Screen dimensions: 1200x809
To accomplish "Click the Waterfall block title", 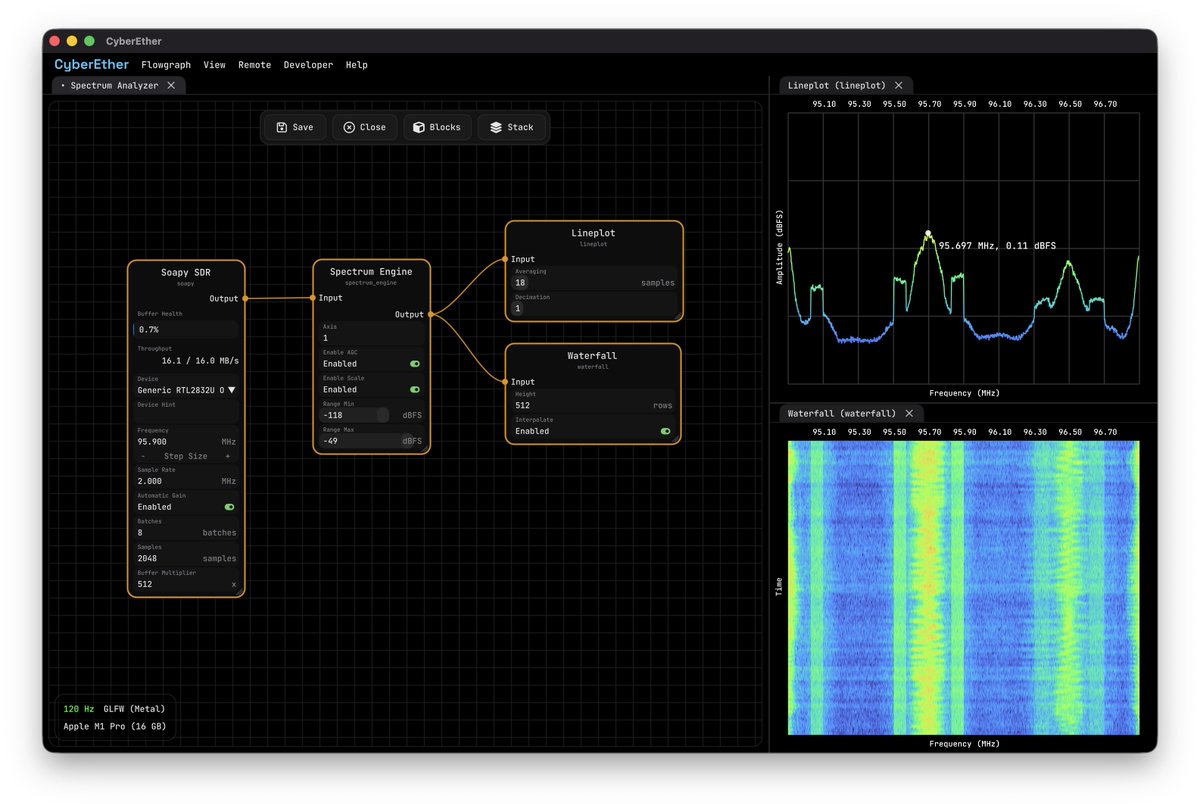I will (x=594, y=356).
